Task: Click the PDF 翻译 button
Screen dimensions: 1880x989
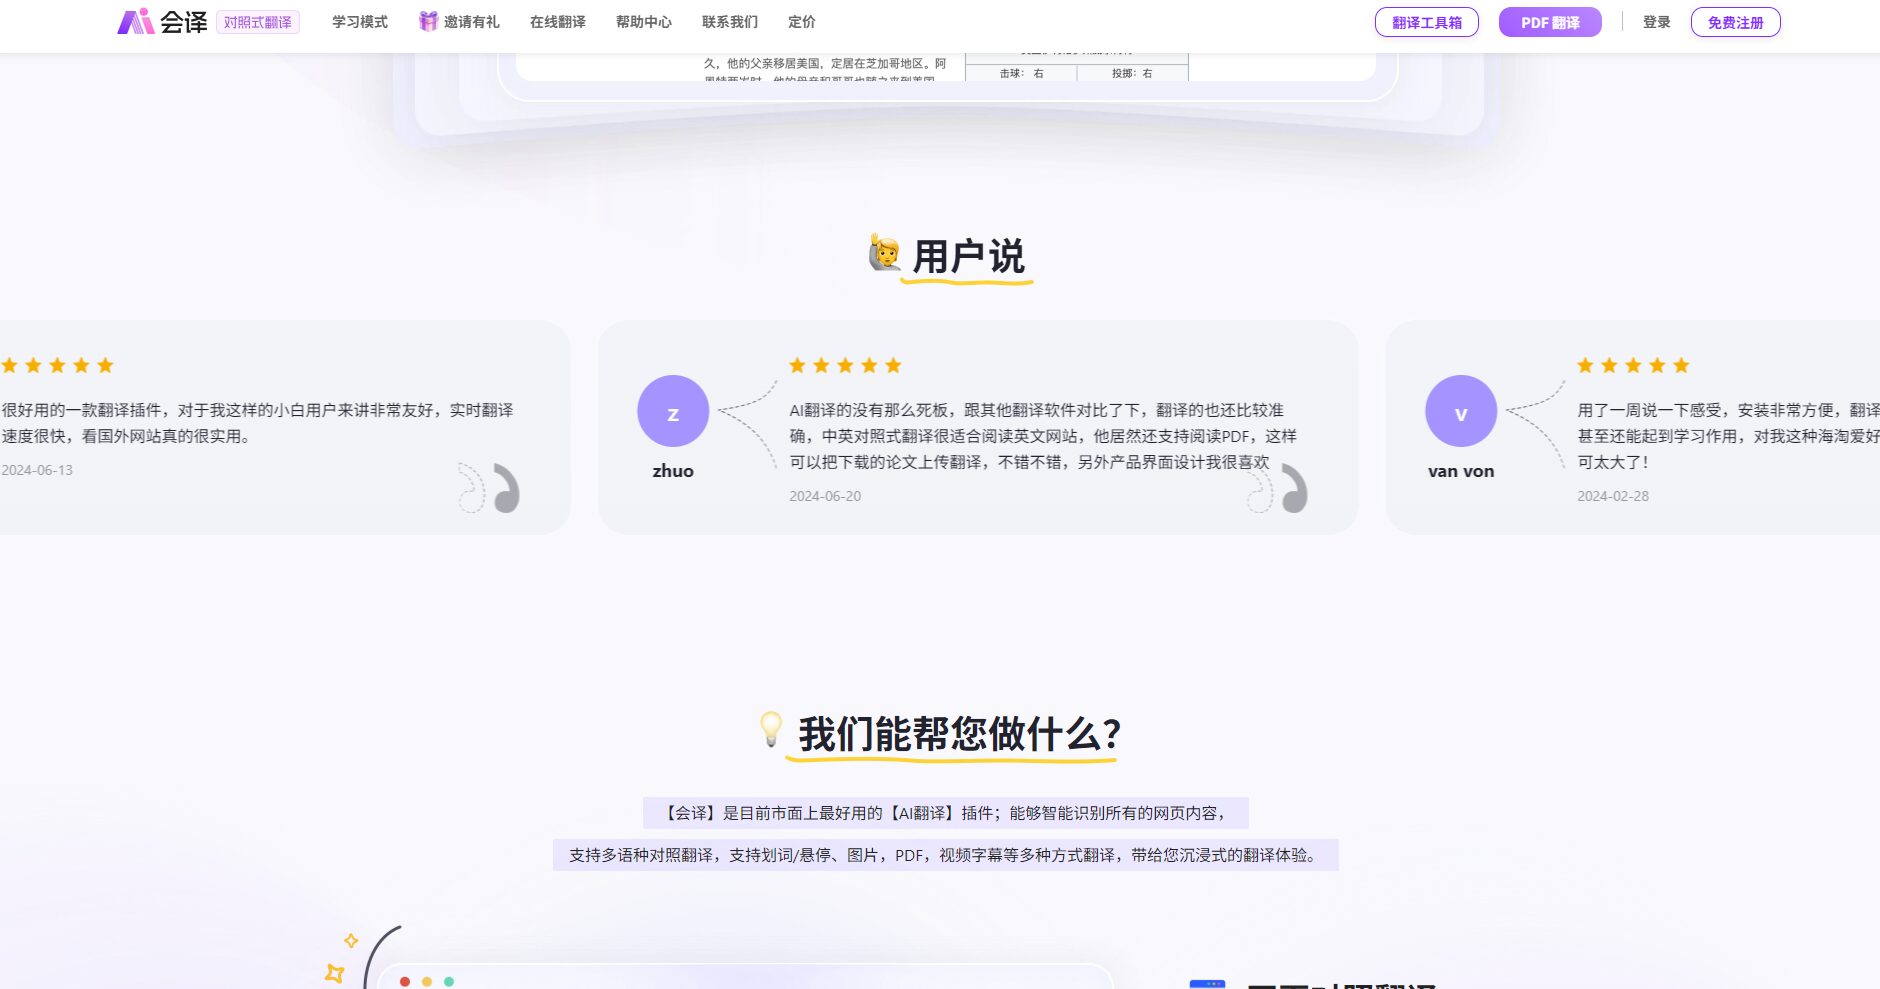Action: point(1549,21)
